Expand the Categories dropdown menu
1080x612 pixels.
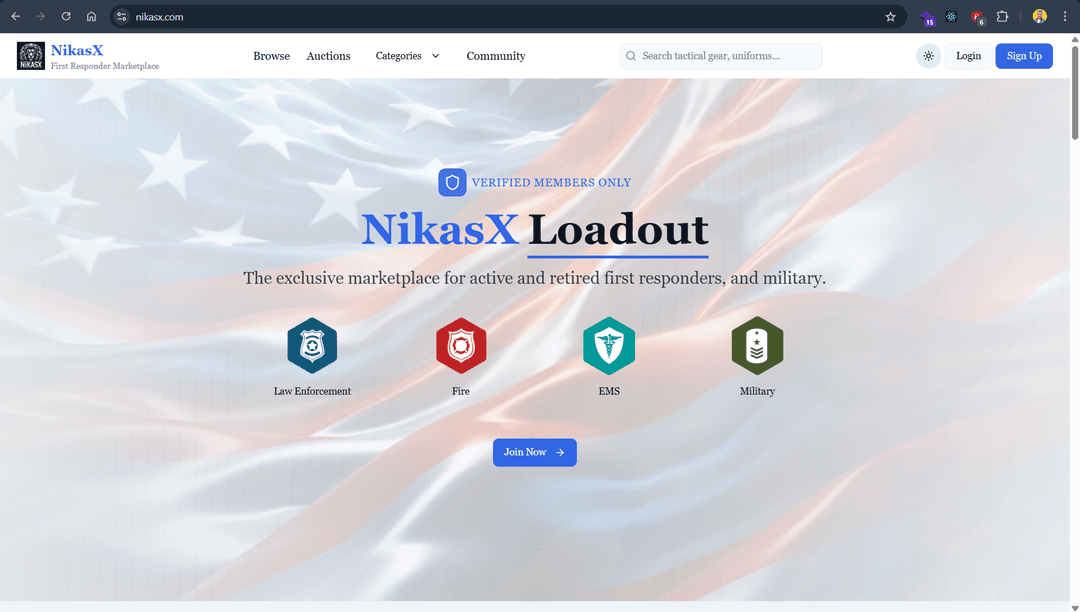tap(407, 56)
